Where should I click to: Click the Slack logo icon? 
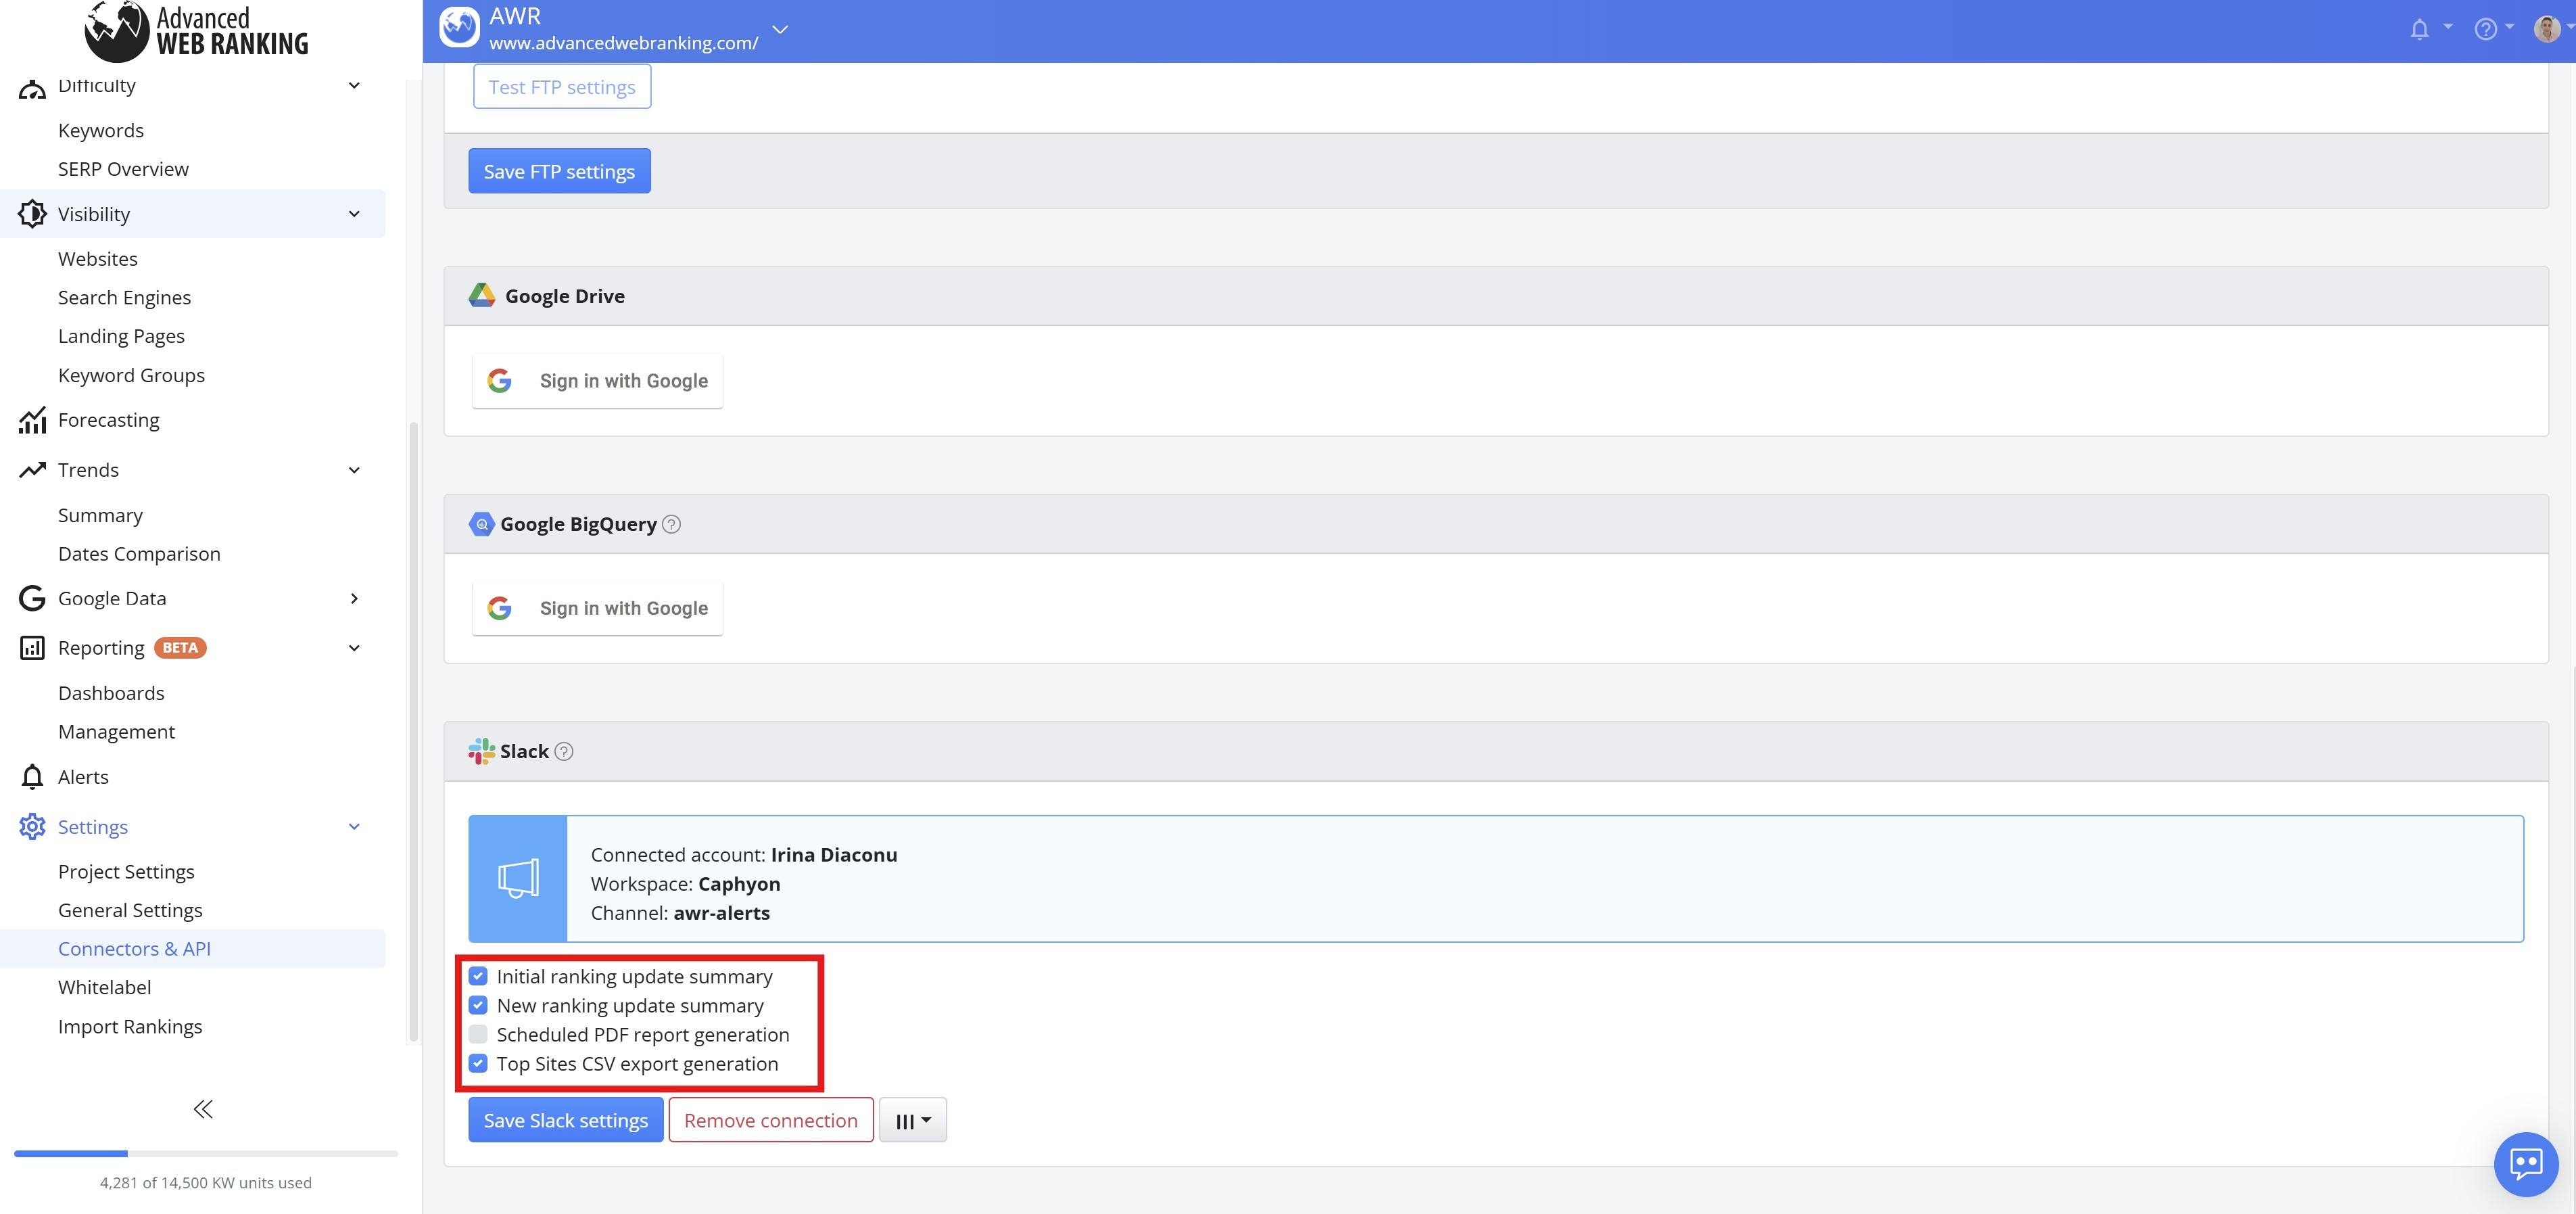481,751
